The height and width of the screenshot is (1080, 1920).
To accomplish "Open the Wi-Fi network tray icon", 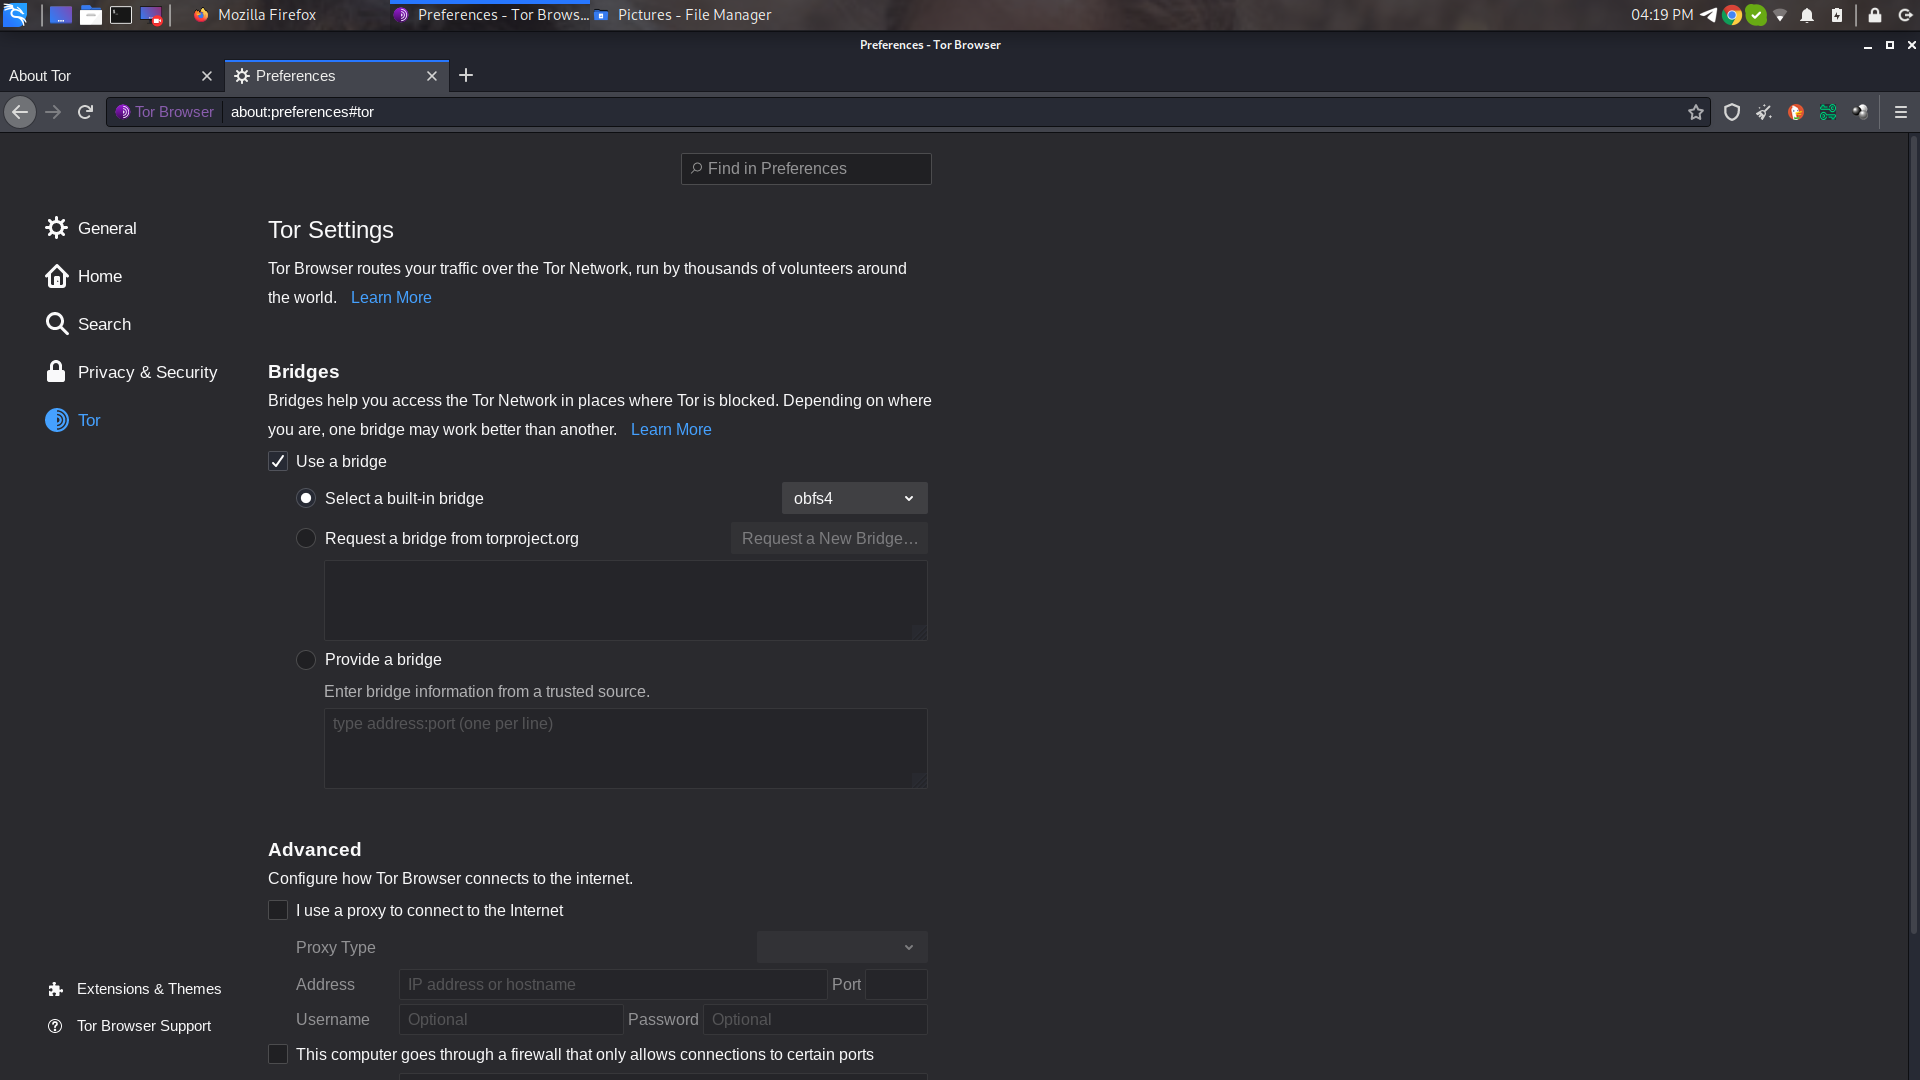I will [1780, 15].
